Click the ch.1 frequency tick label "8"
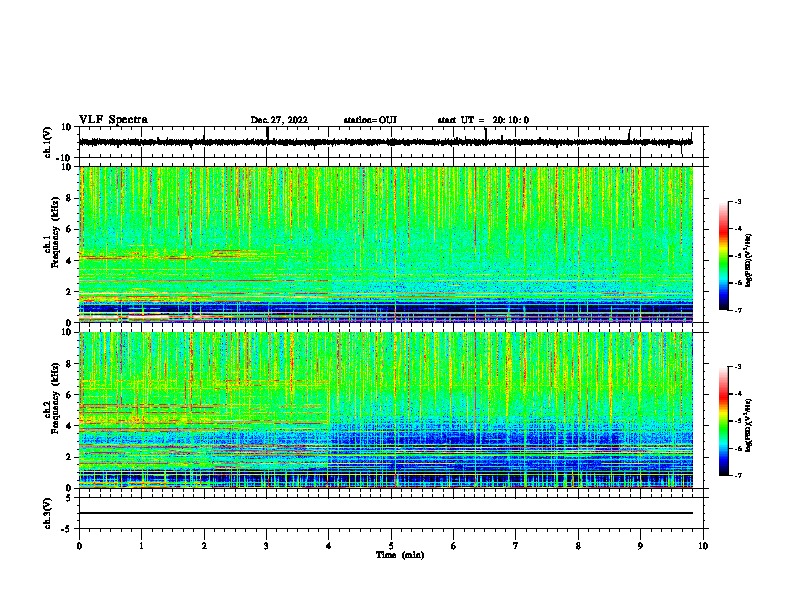792x612 pixels. pyautogui.click(x=69, y=198)
